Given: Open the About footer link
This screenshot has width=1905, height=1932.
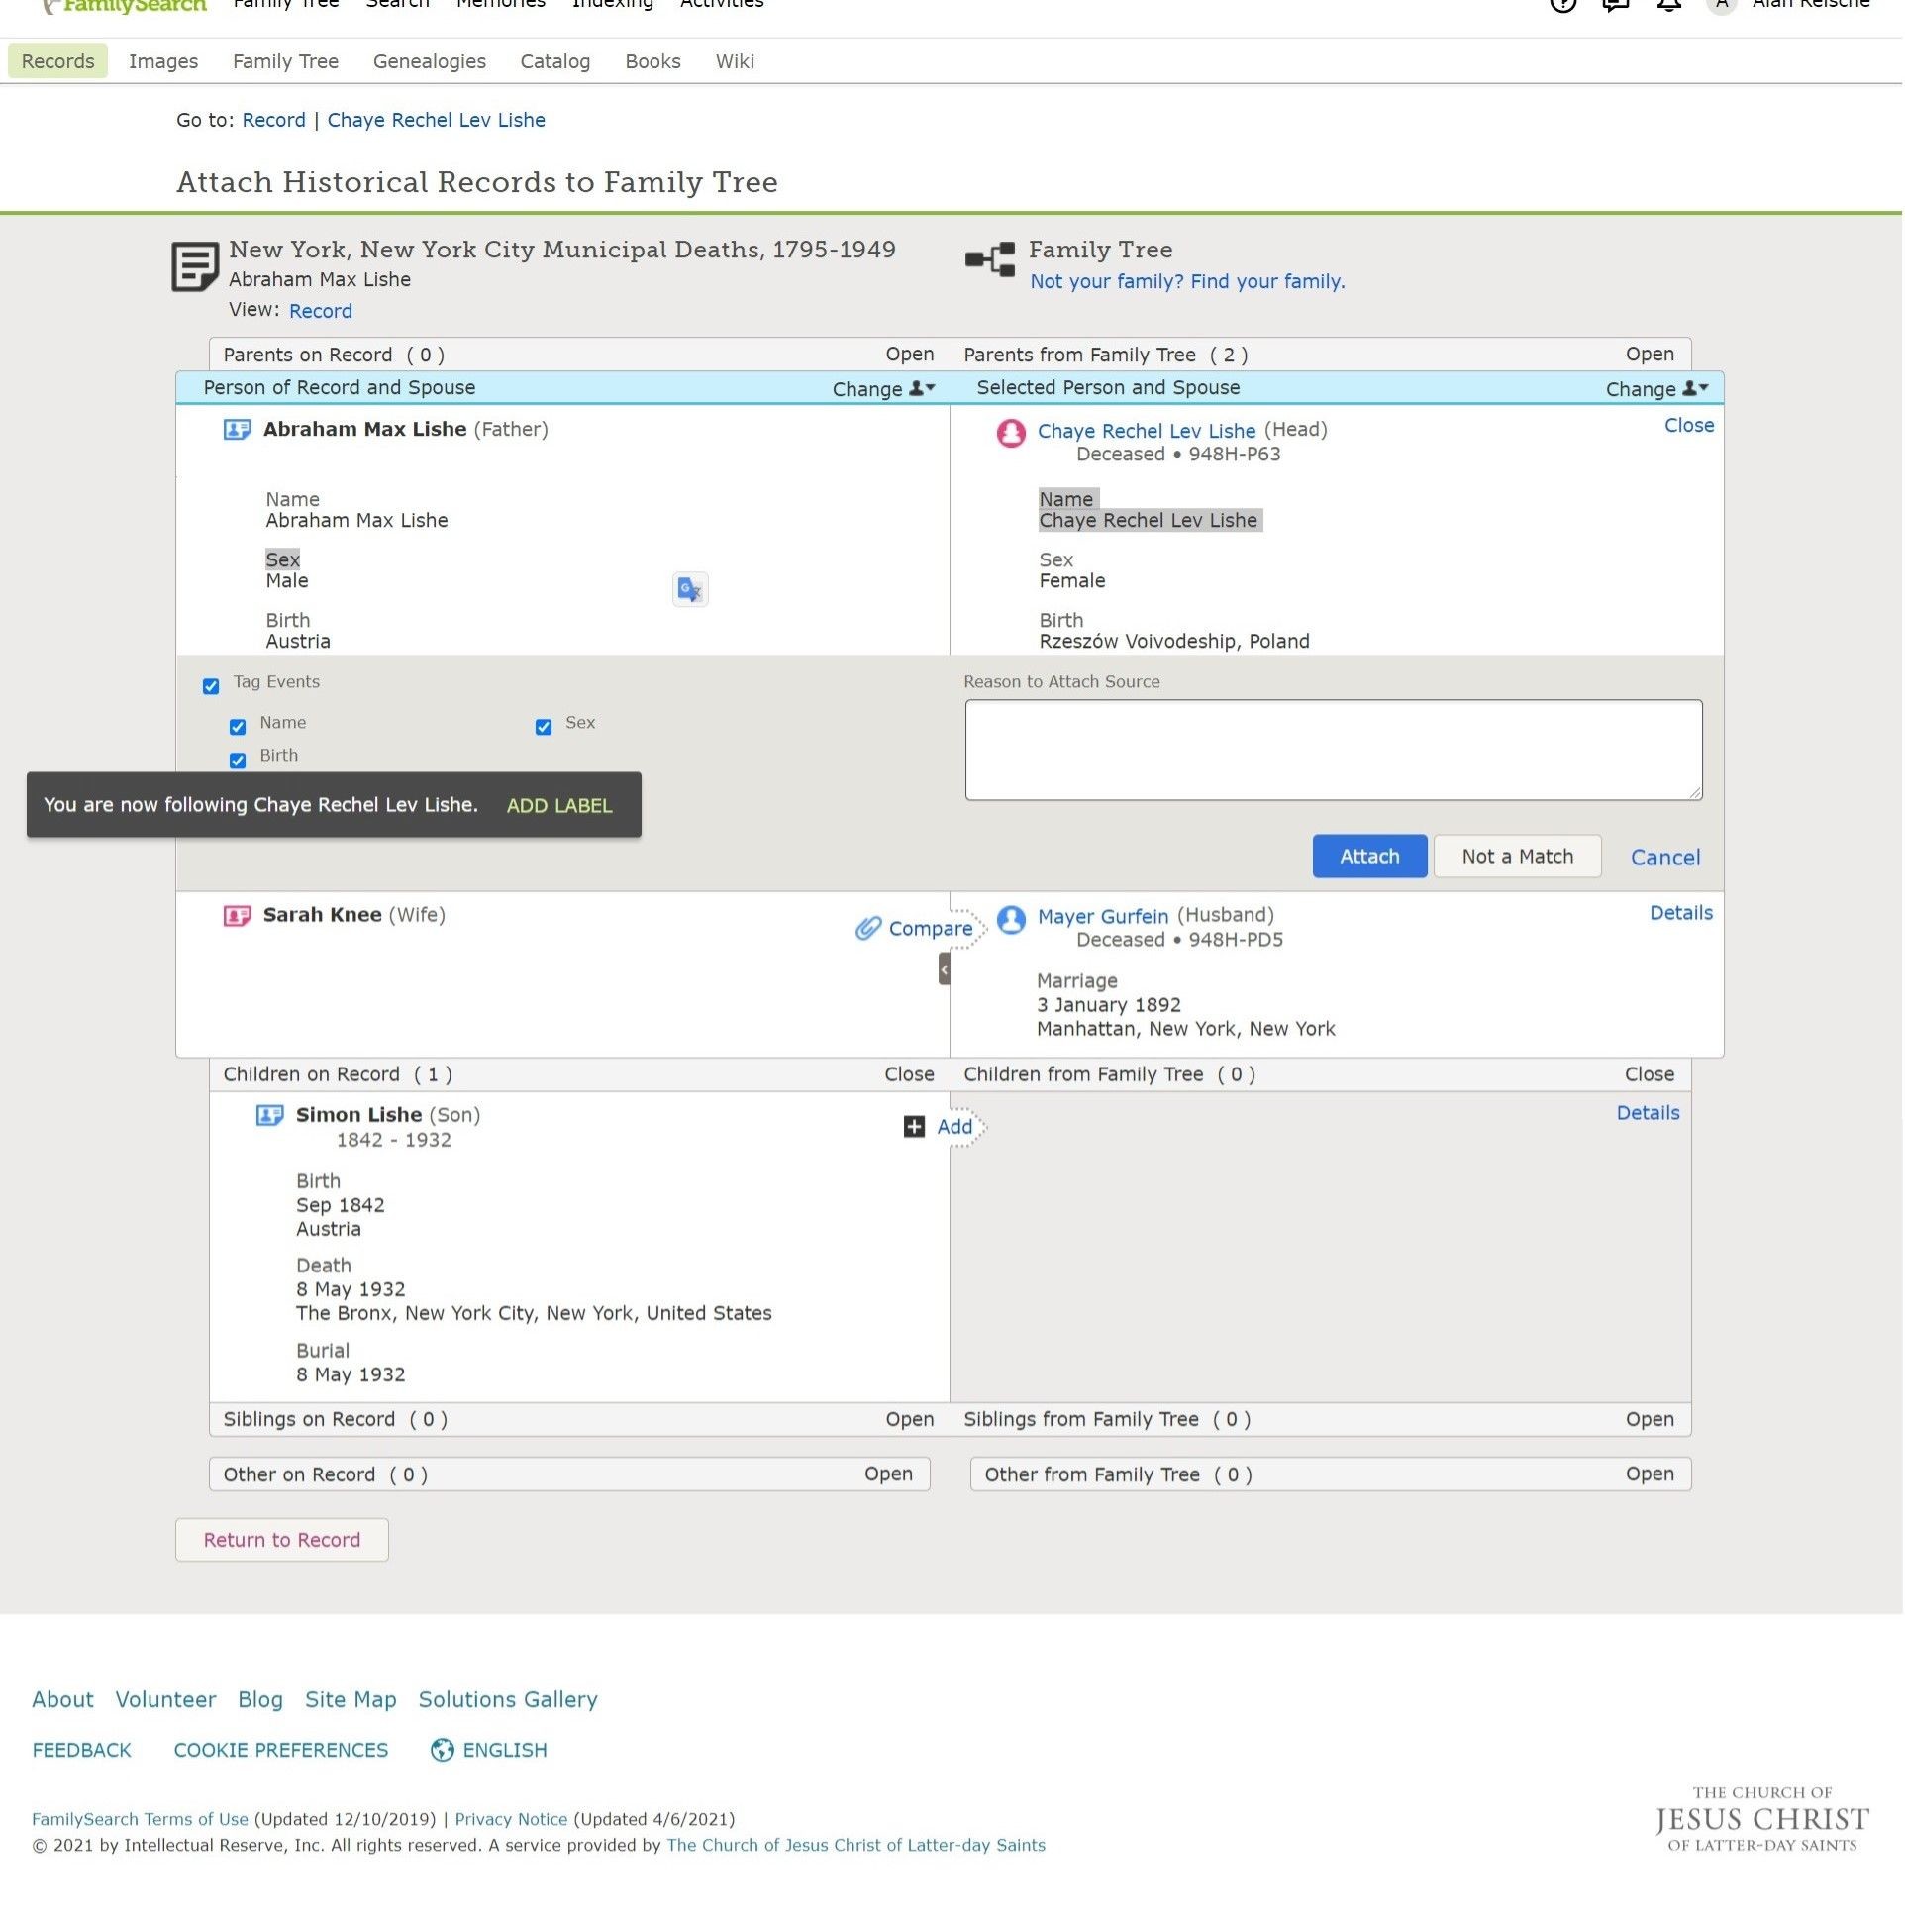Looking at the screenshot, I should (x=63, y=1700).
